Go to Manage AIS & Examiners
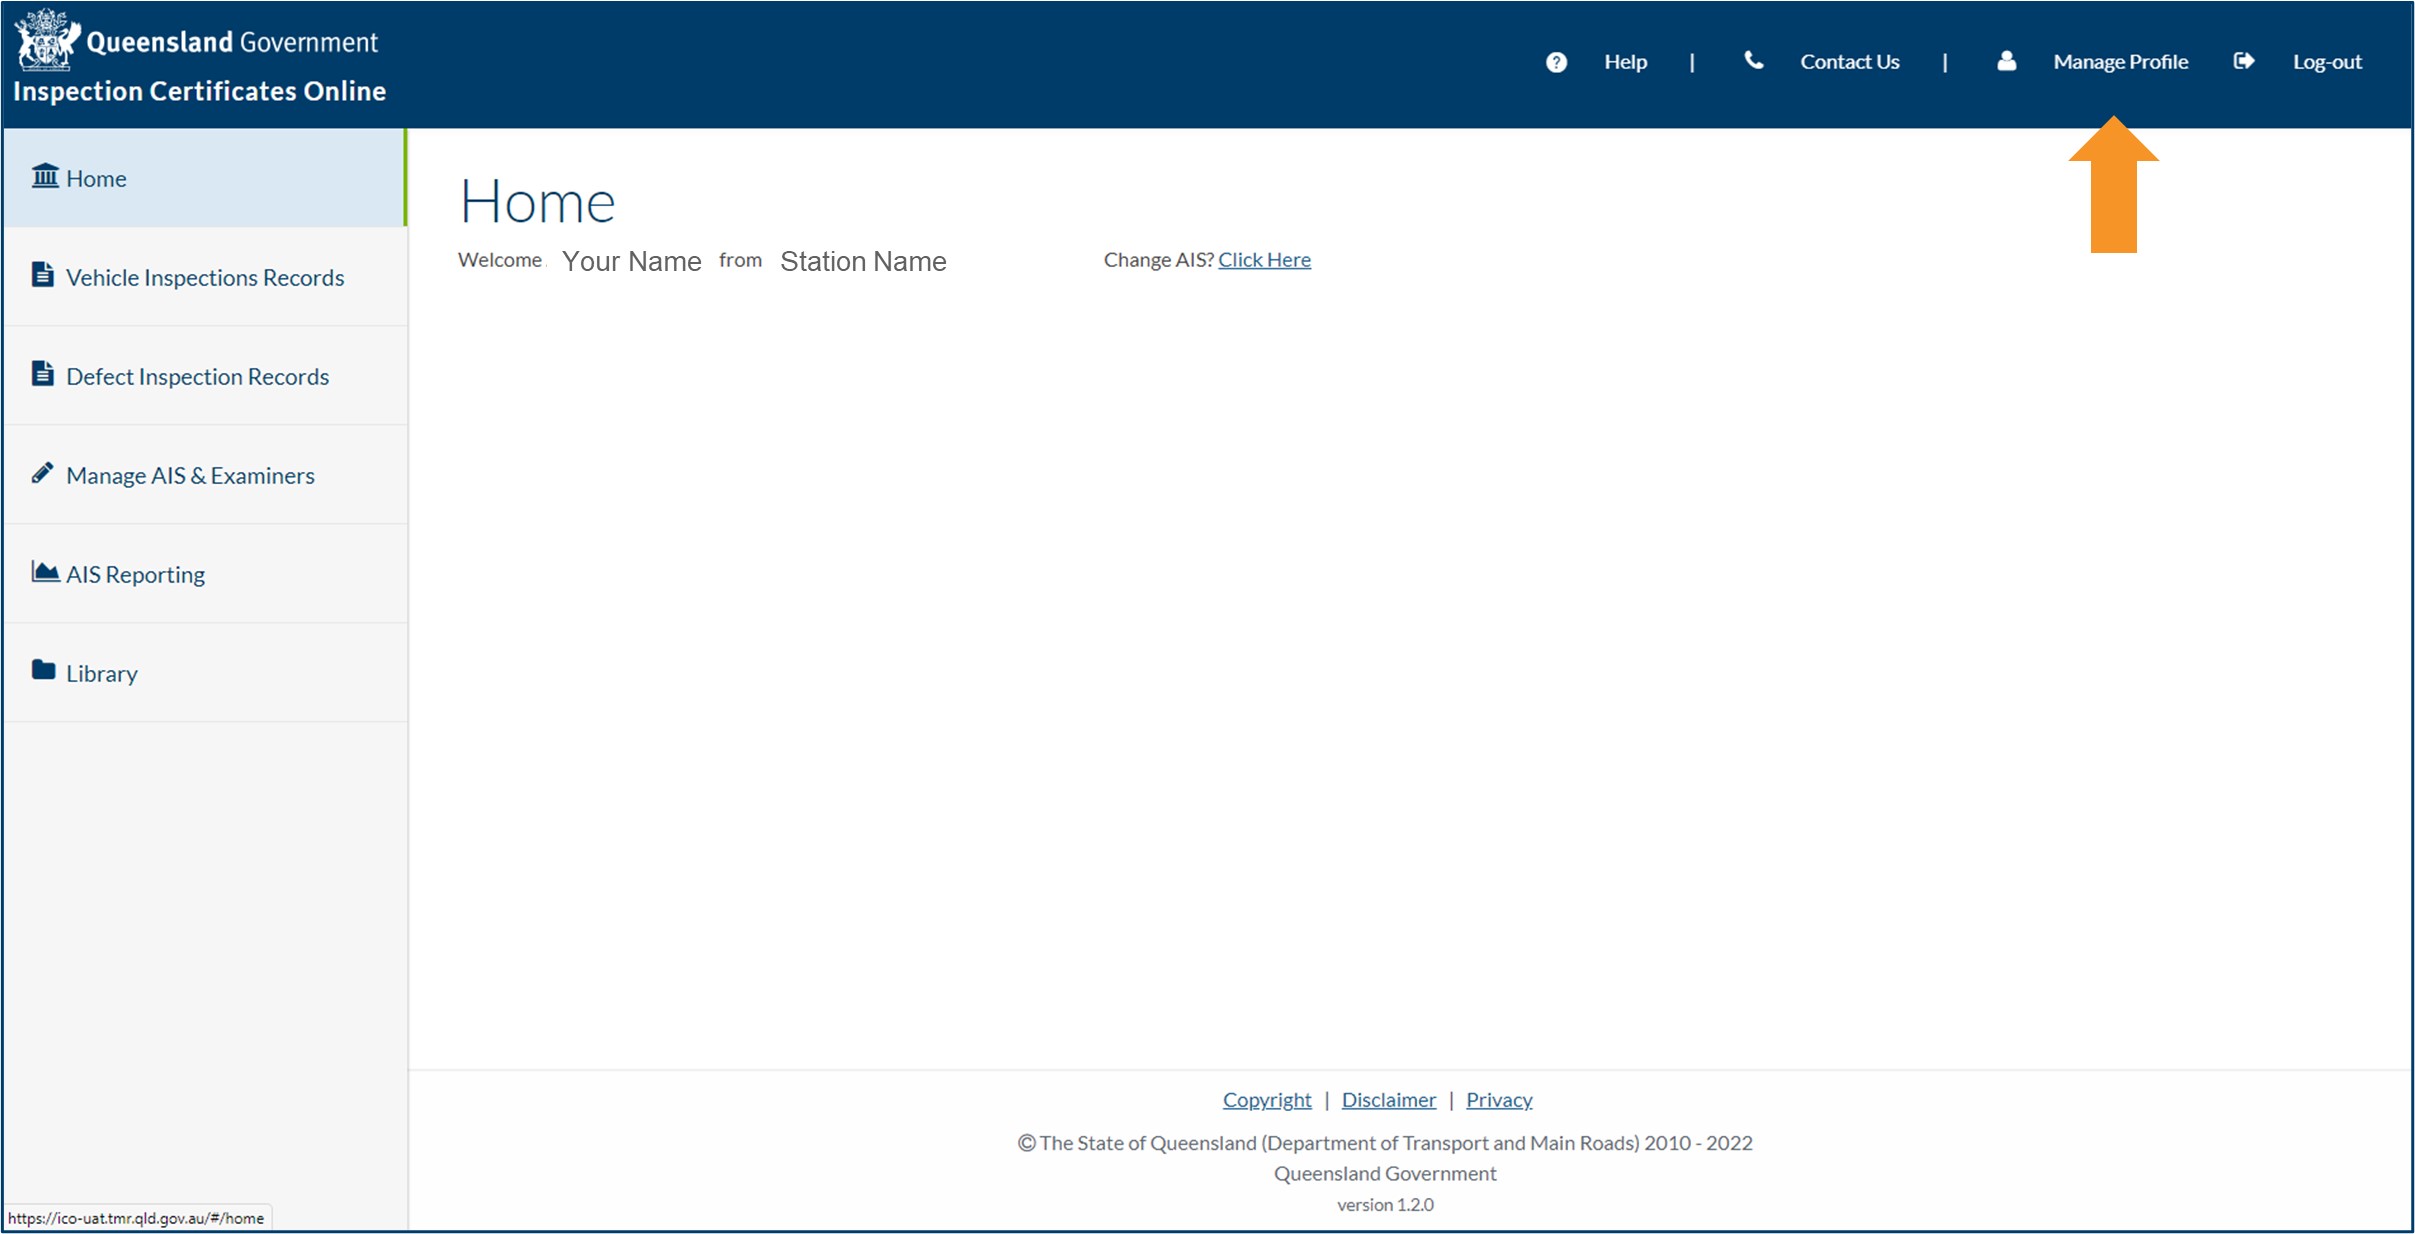This screenshot has width=2415, height=1234. coord(205,475)
